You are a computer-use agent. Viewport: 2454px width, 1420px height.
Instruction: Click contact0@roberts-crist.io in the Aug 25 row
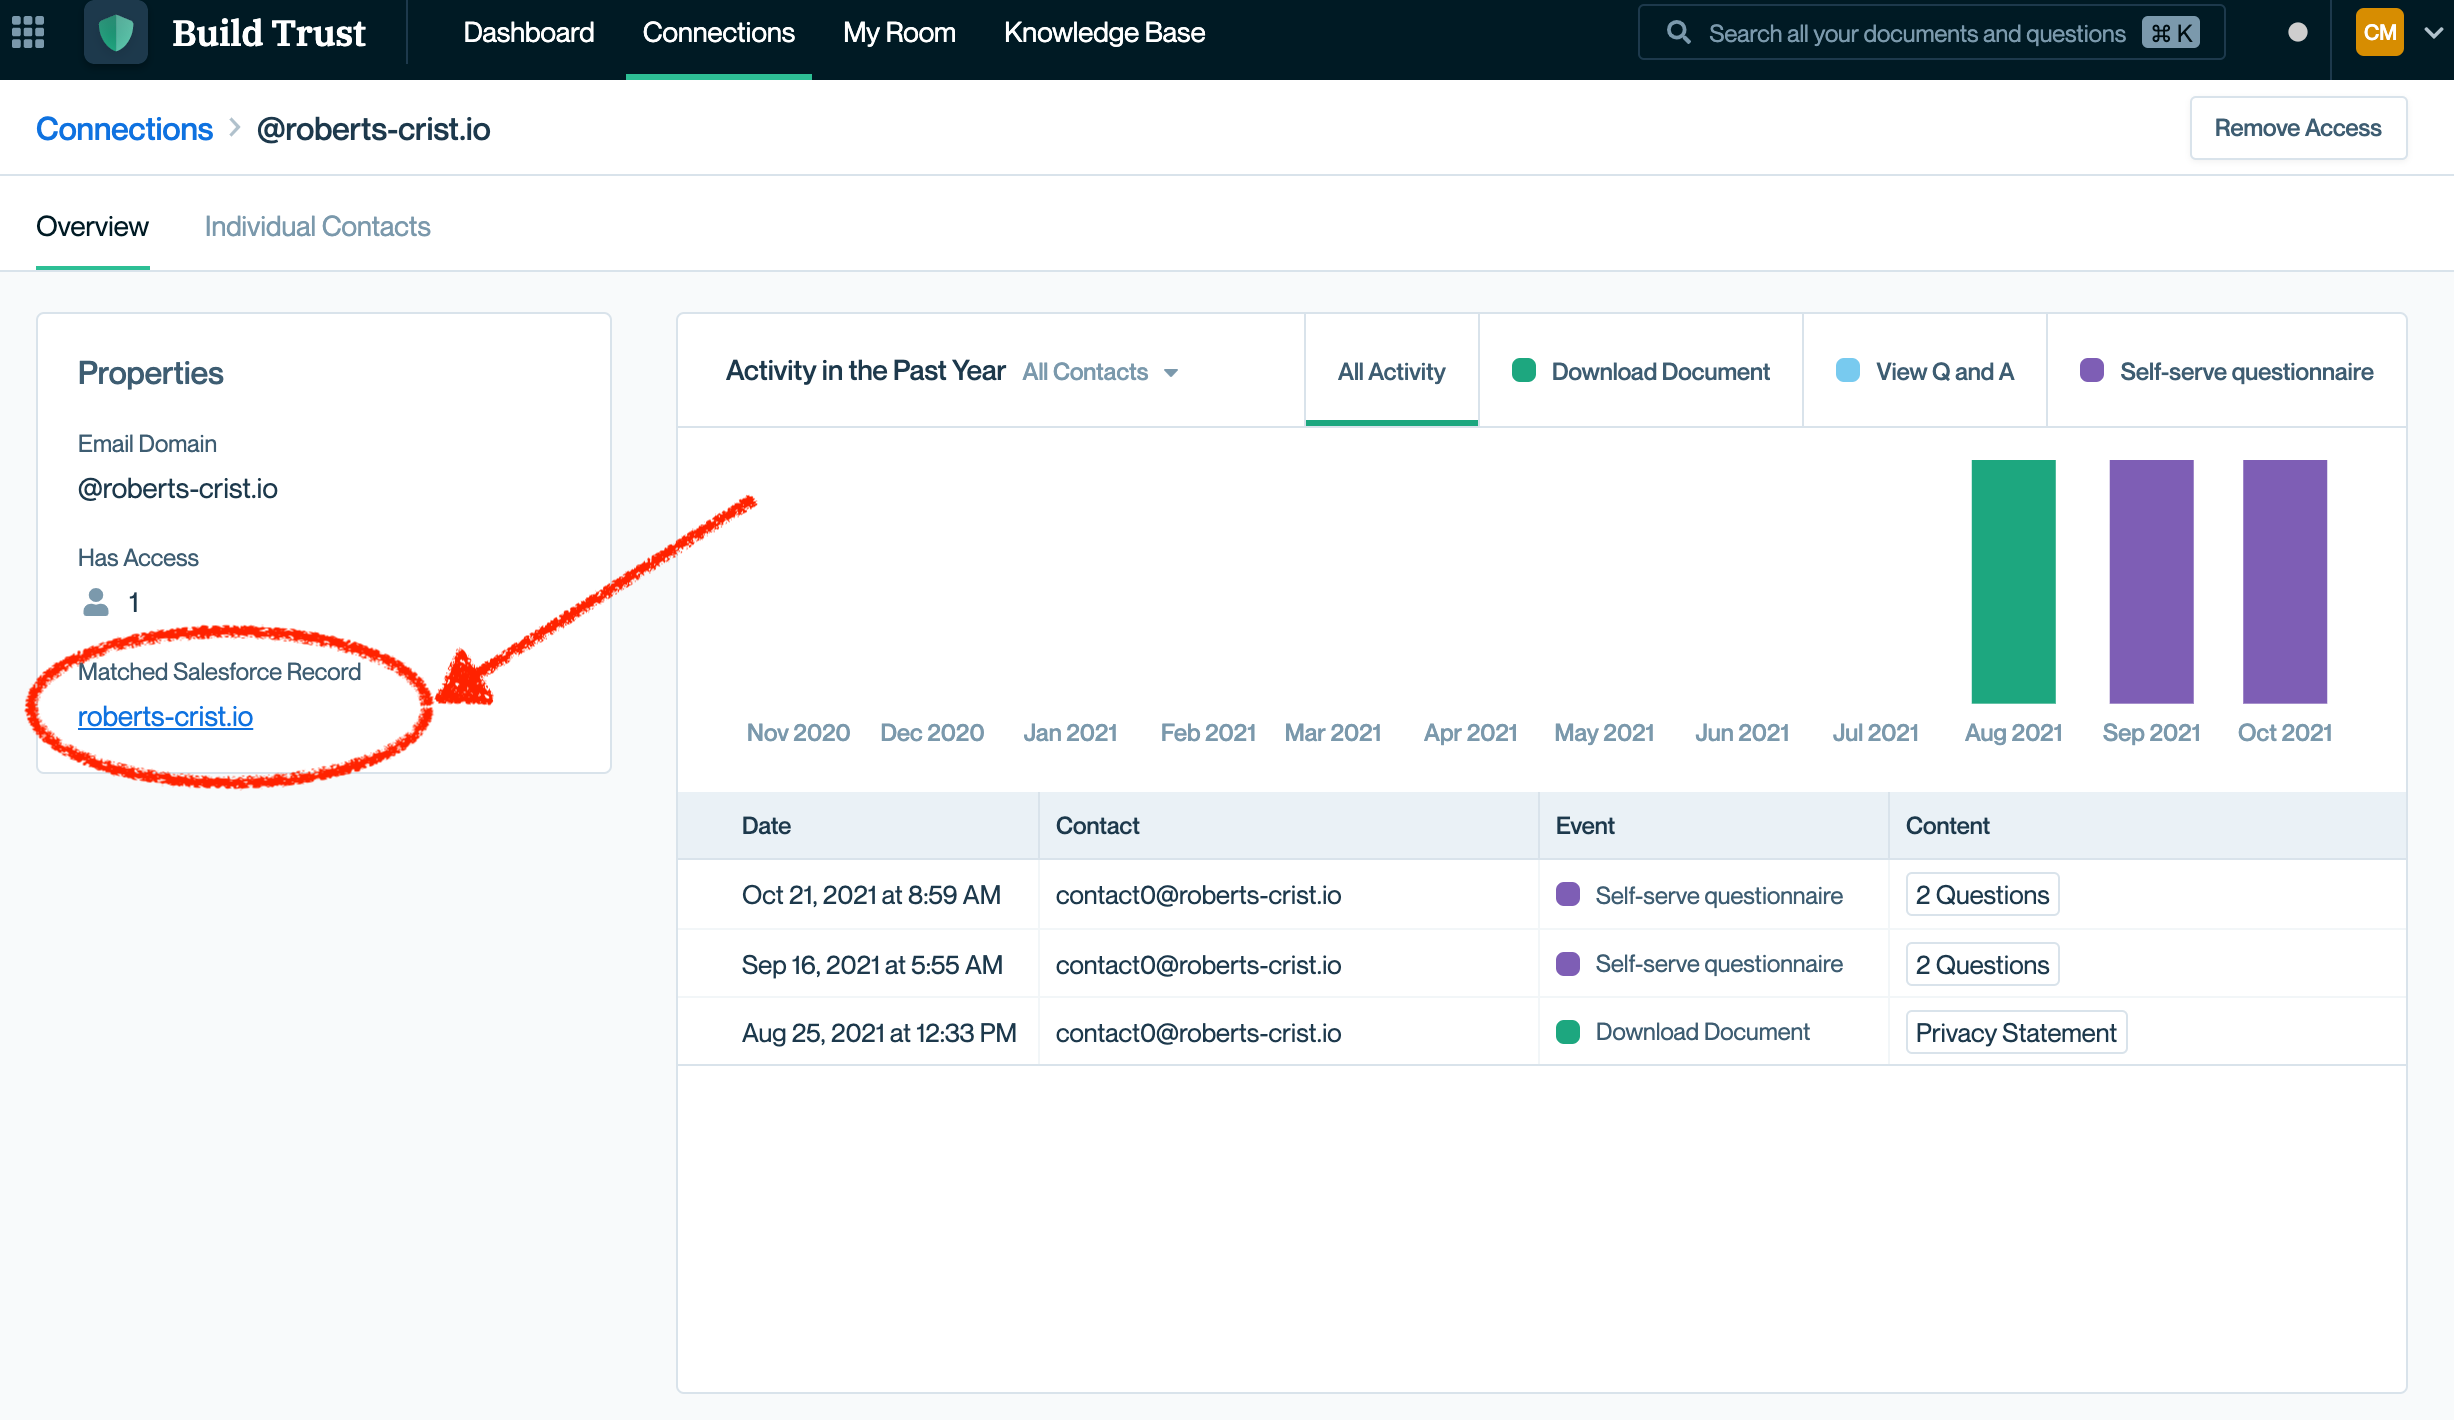[1198, 1033]
